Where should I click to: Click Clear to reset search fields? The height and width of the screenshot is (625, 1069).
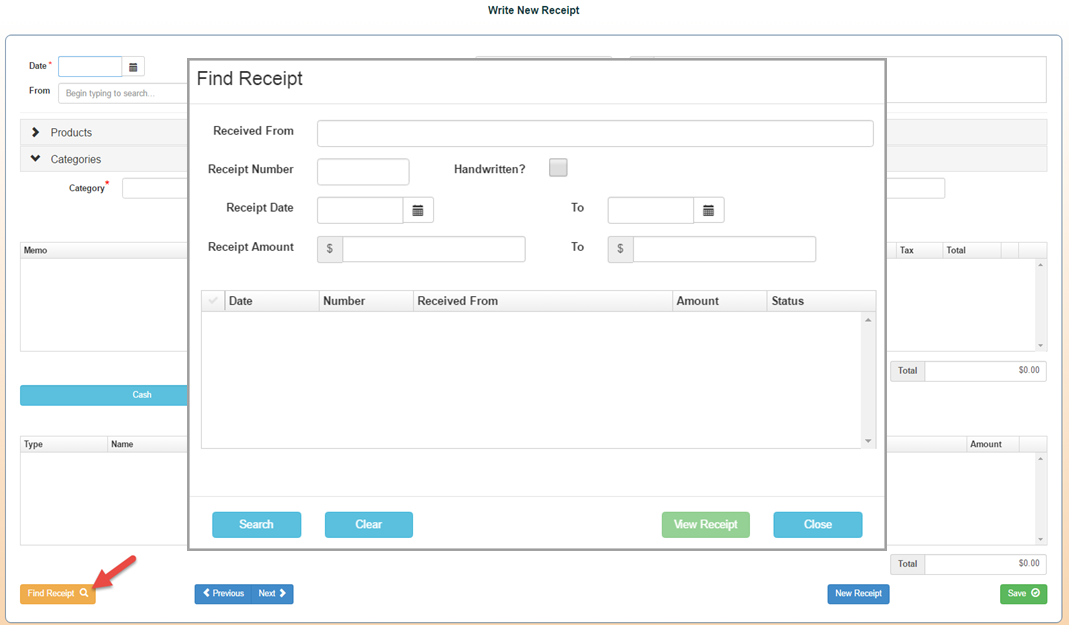click(x=368, y=525)
